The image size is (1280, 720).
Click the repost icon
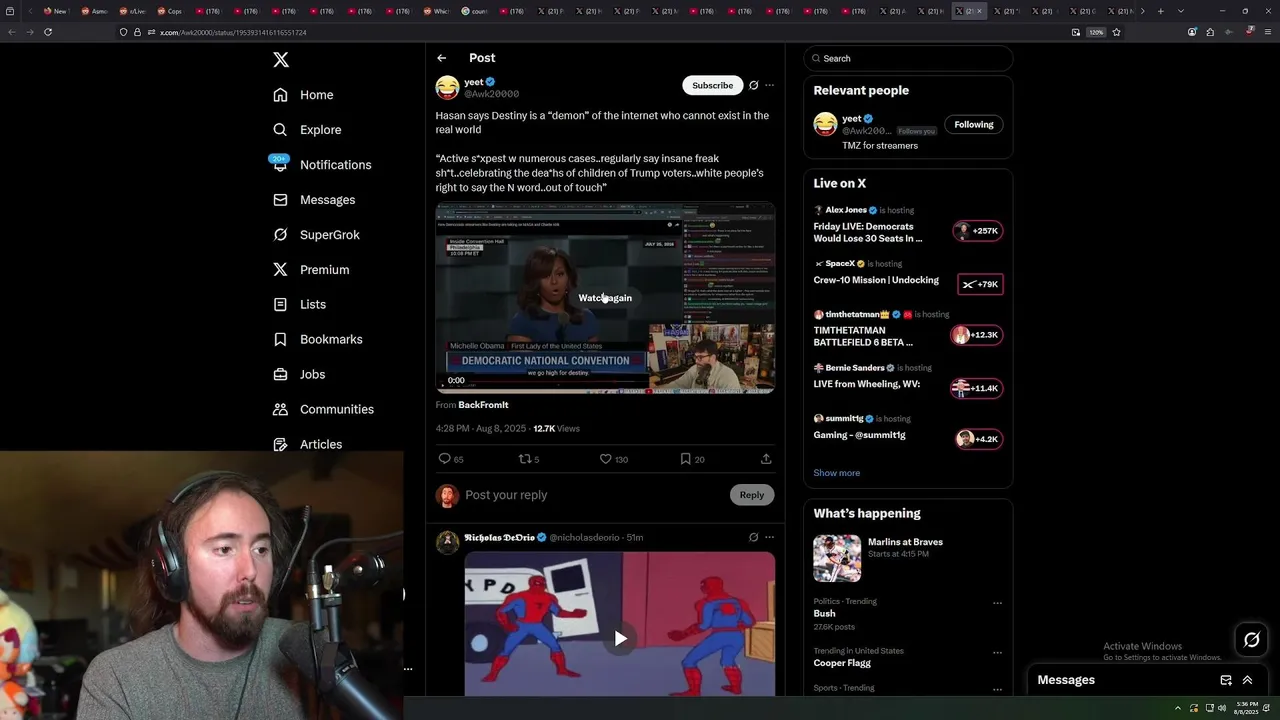(524, 459)
